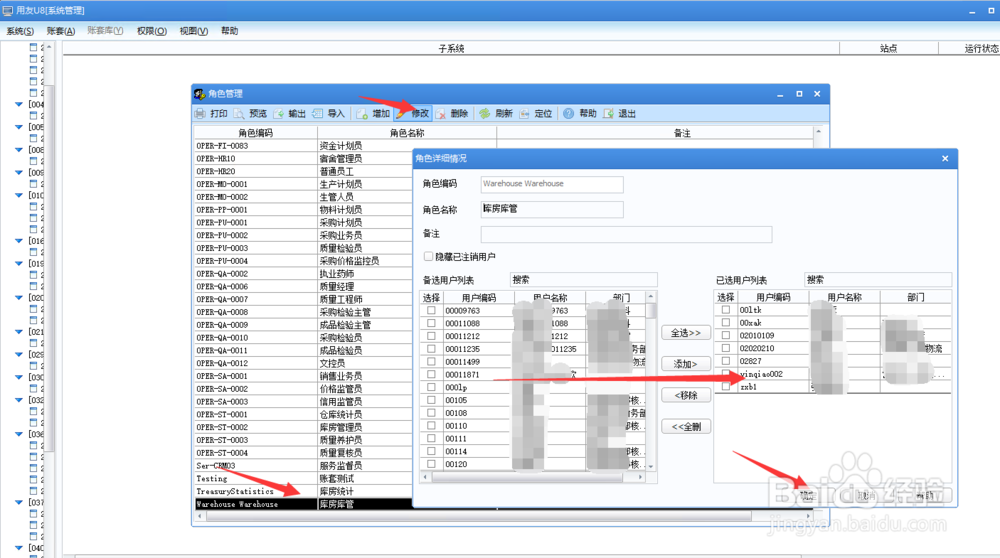Click the 修改 modify role icon

(x=401, y=114)
